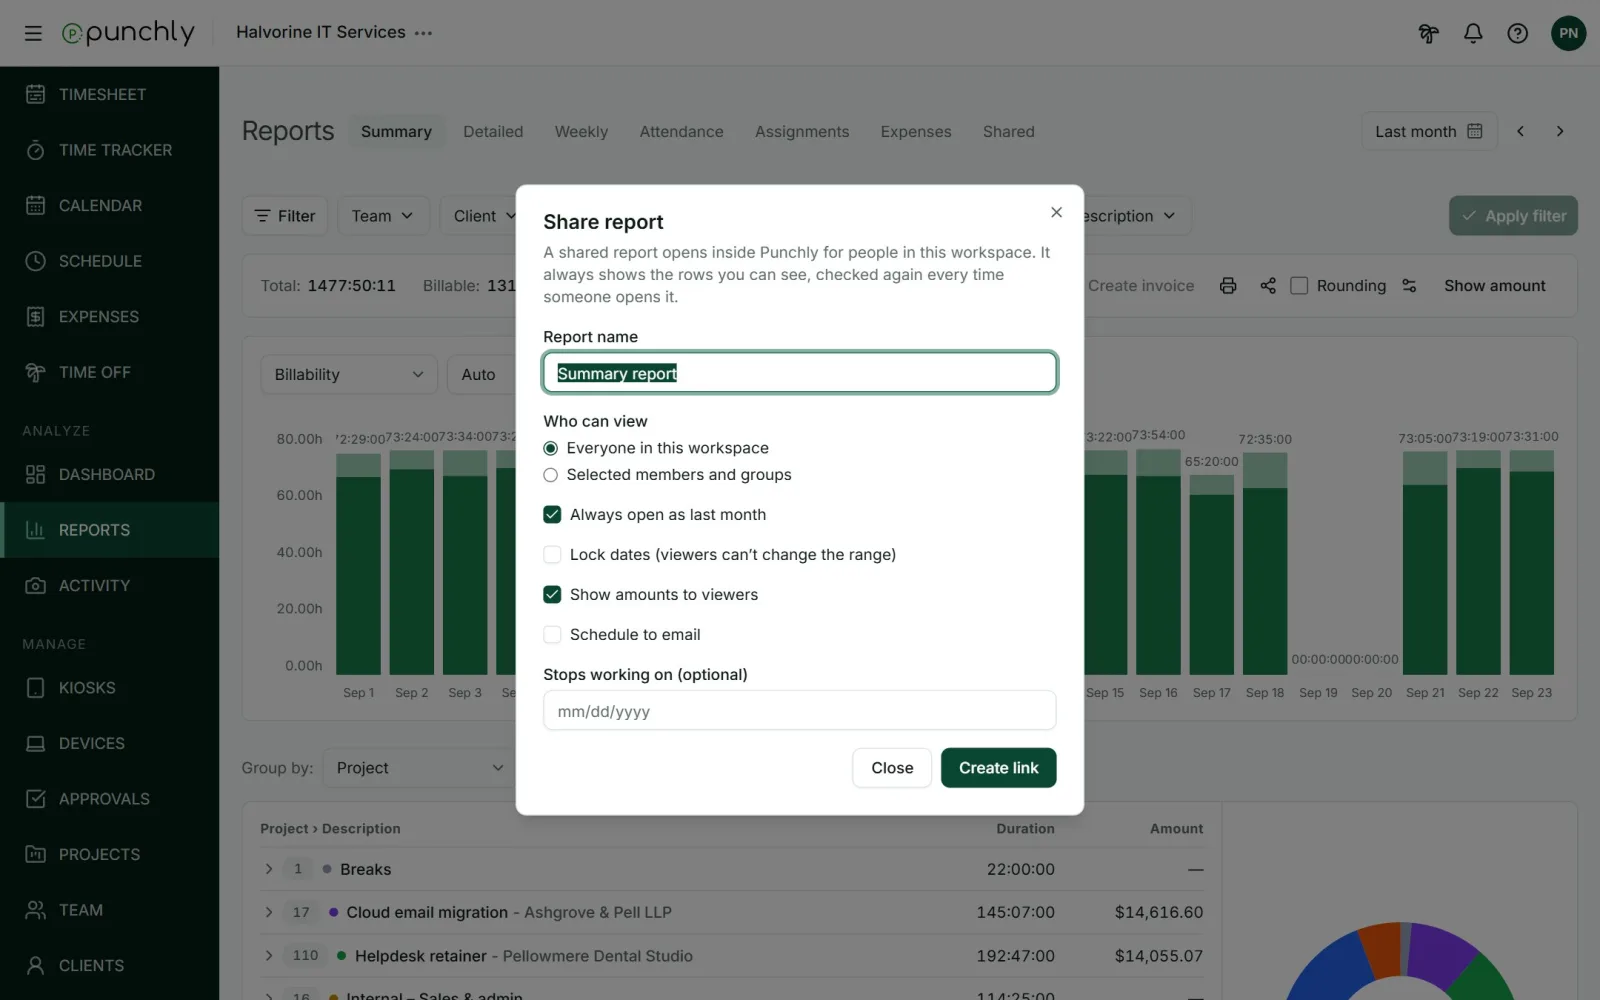Image resolution: width=1600 pixels, height=1000 pixels.
Task: Open the PN user avatar menu
Action: click(1568, 33)
